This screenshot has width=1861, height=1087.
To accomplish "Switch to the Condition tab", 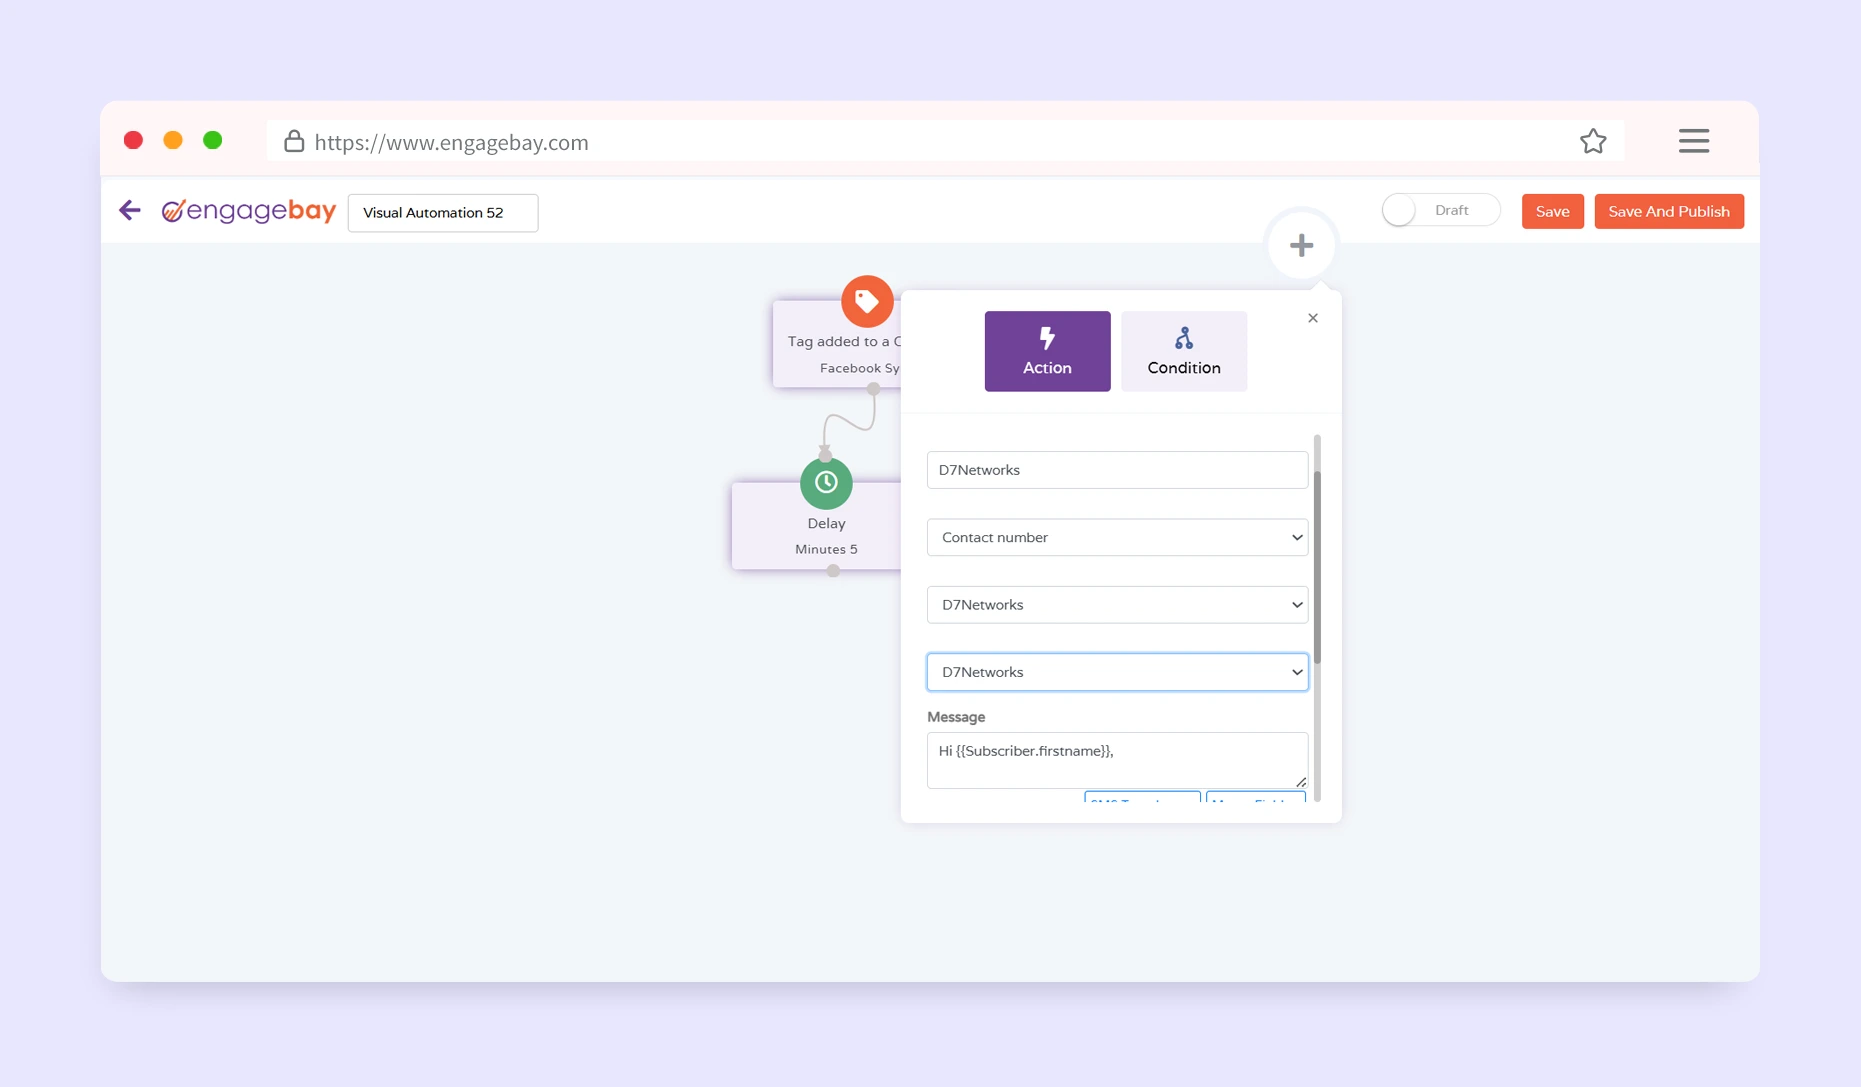I will pyautogui.click(x=1184, y=351).
